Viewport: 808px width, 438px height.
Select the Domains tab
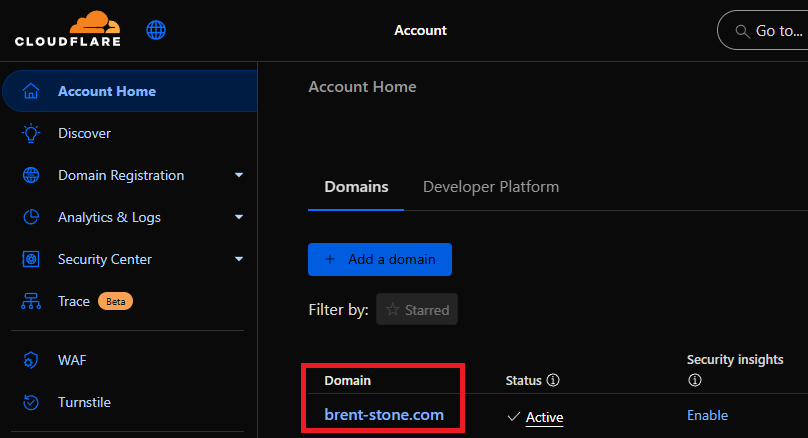pos(356,187)
